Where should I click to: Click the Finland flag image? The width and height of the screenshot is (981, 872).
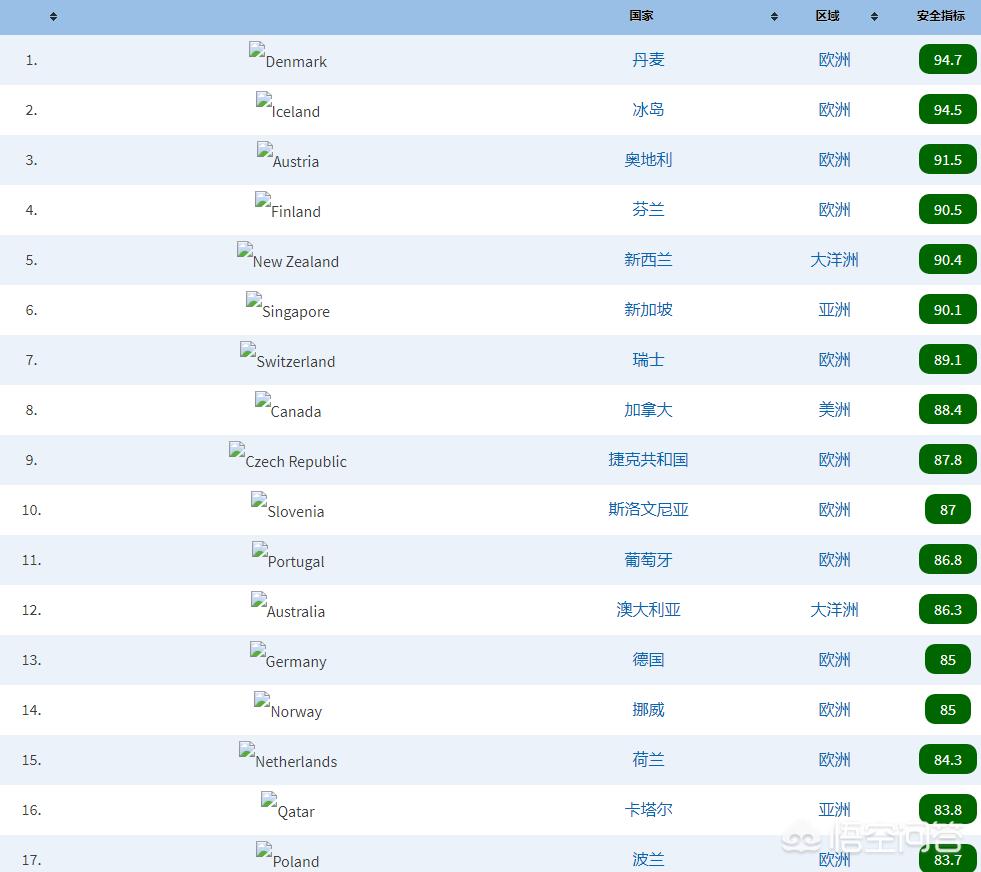click(263, 200)
